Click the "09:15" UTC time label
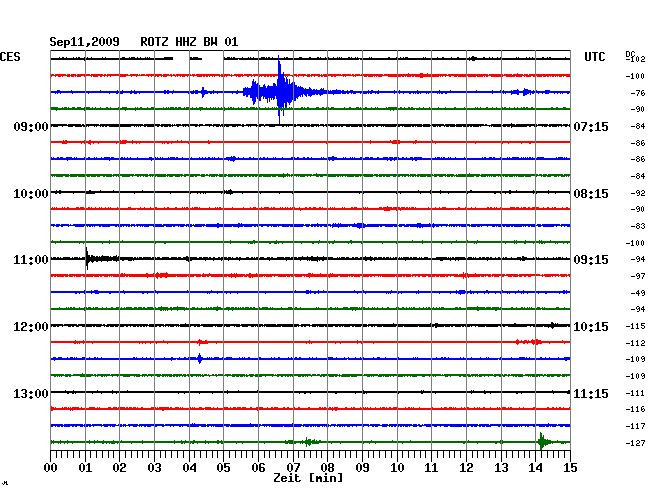Screen dimensions: 650x494 pos(591,260)
